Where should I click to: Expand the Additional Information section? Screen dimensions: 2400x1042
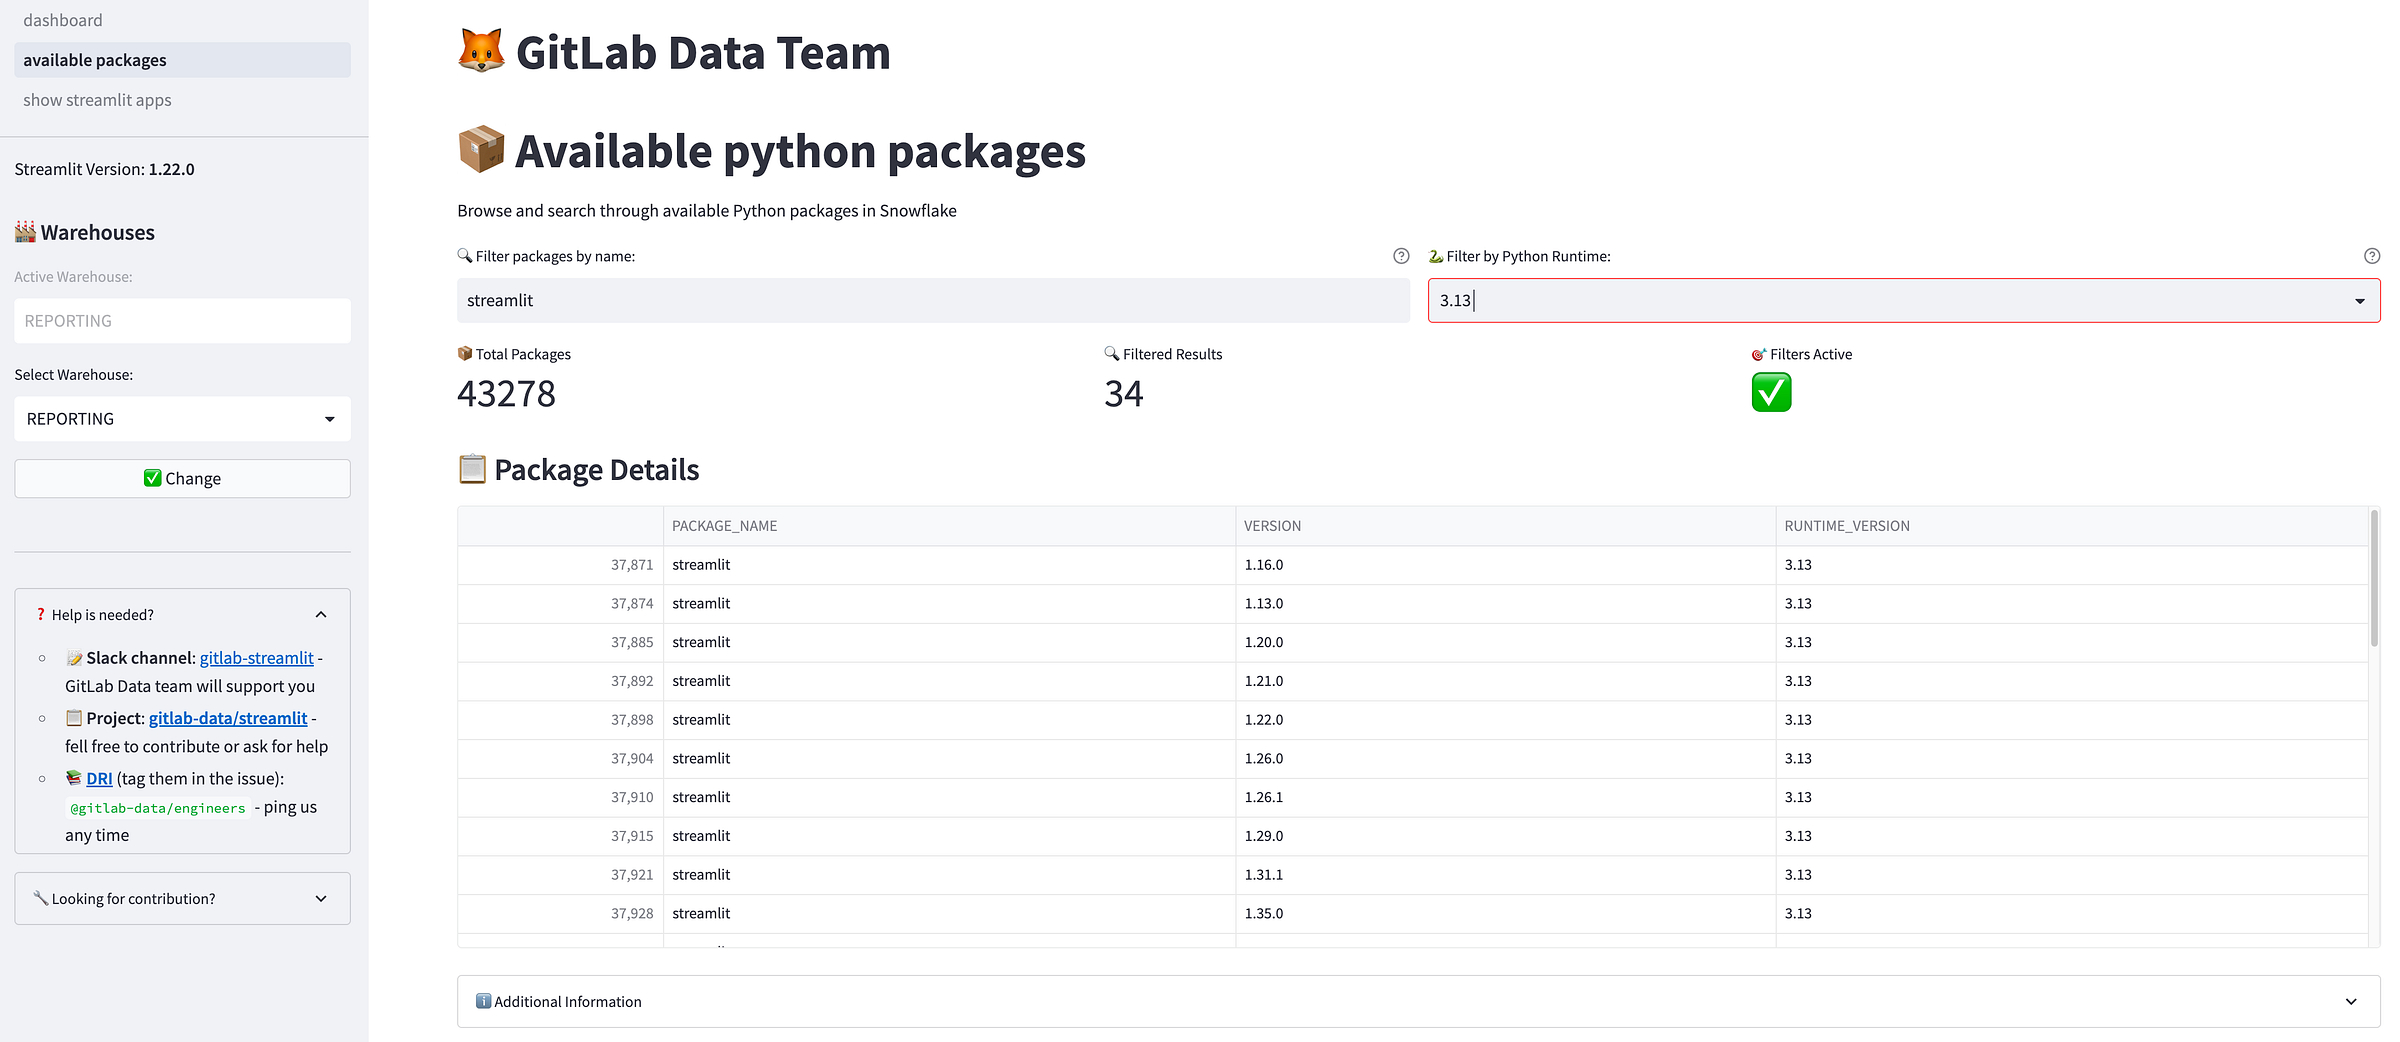(x=2350, y=1001)
